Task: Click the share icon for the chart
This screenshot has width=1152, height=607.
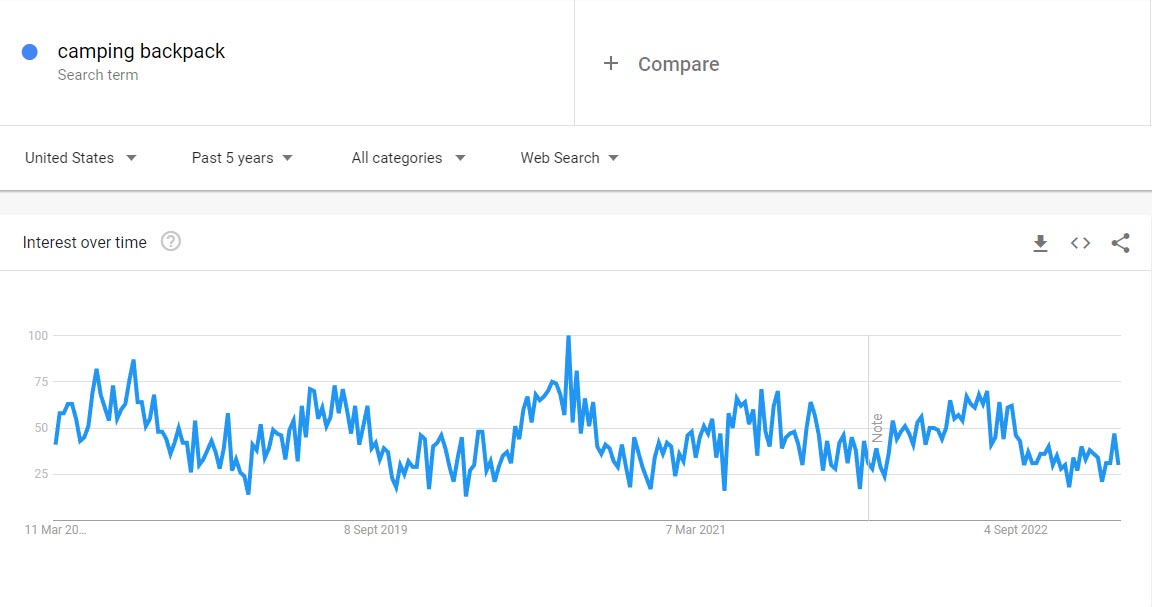Action: tap(1120, 243)
